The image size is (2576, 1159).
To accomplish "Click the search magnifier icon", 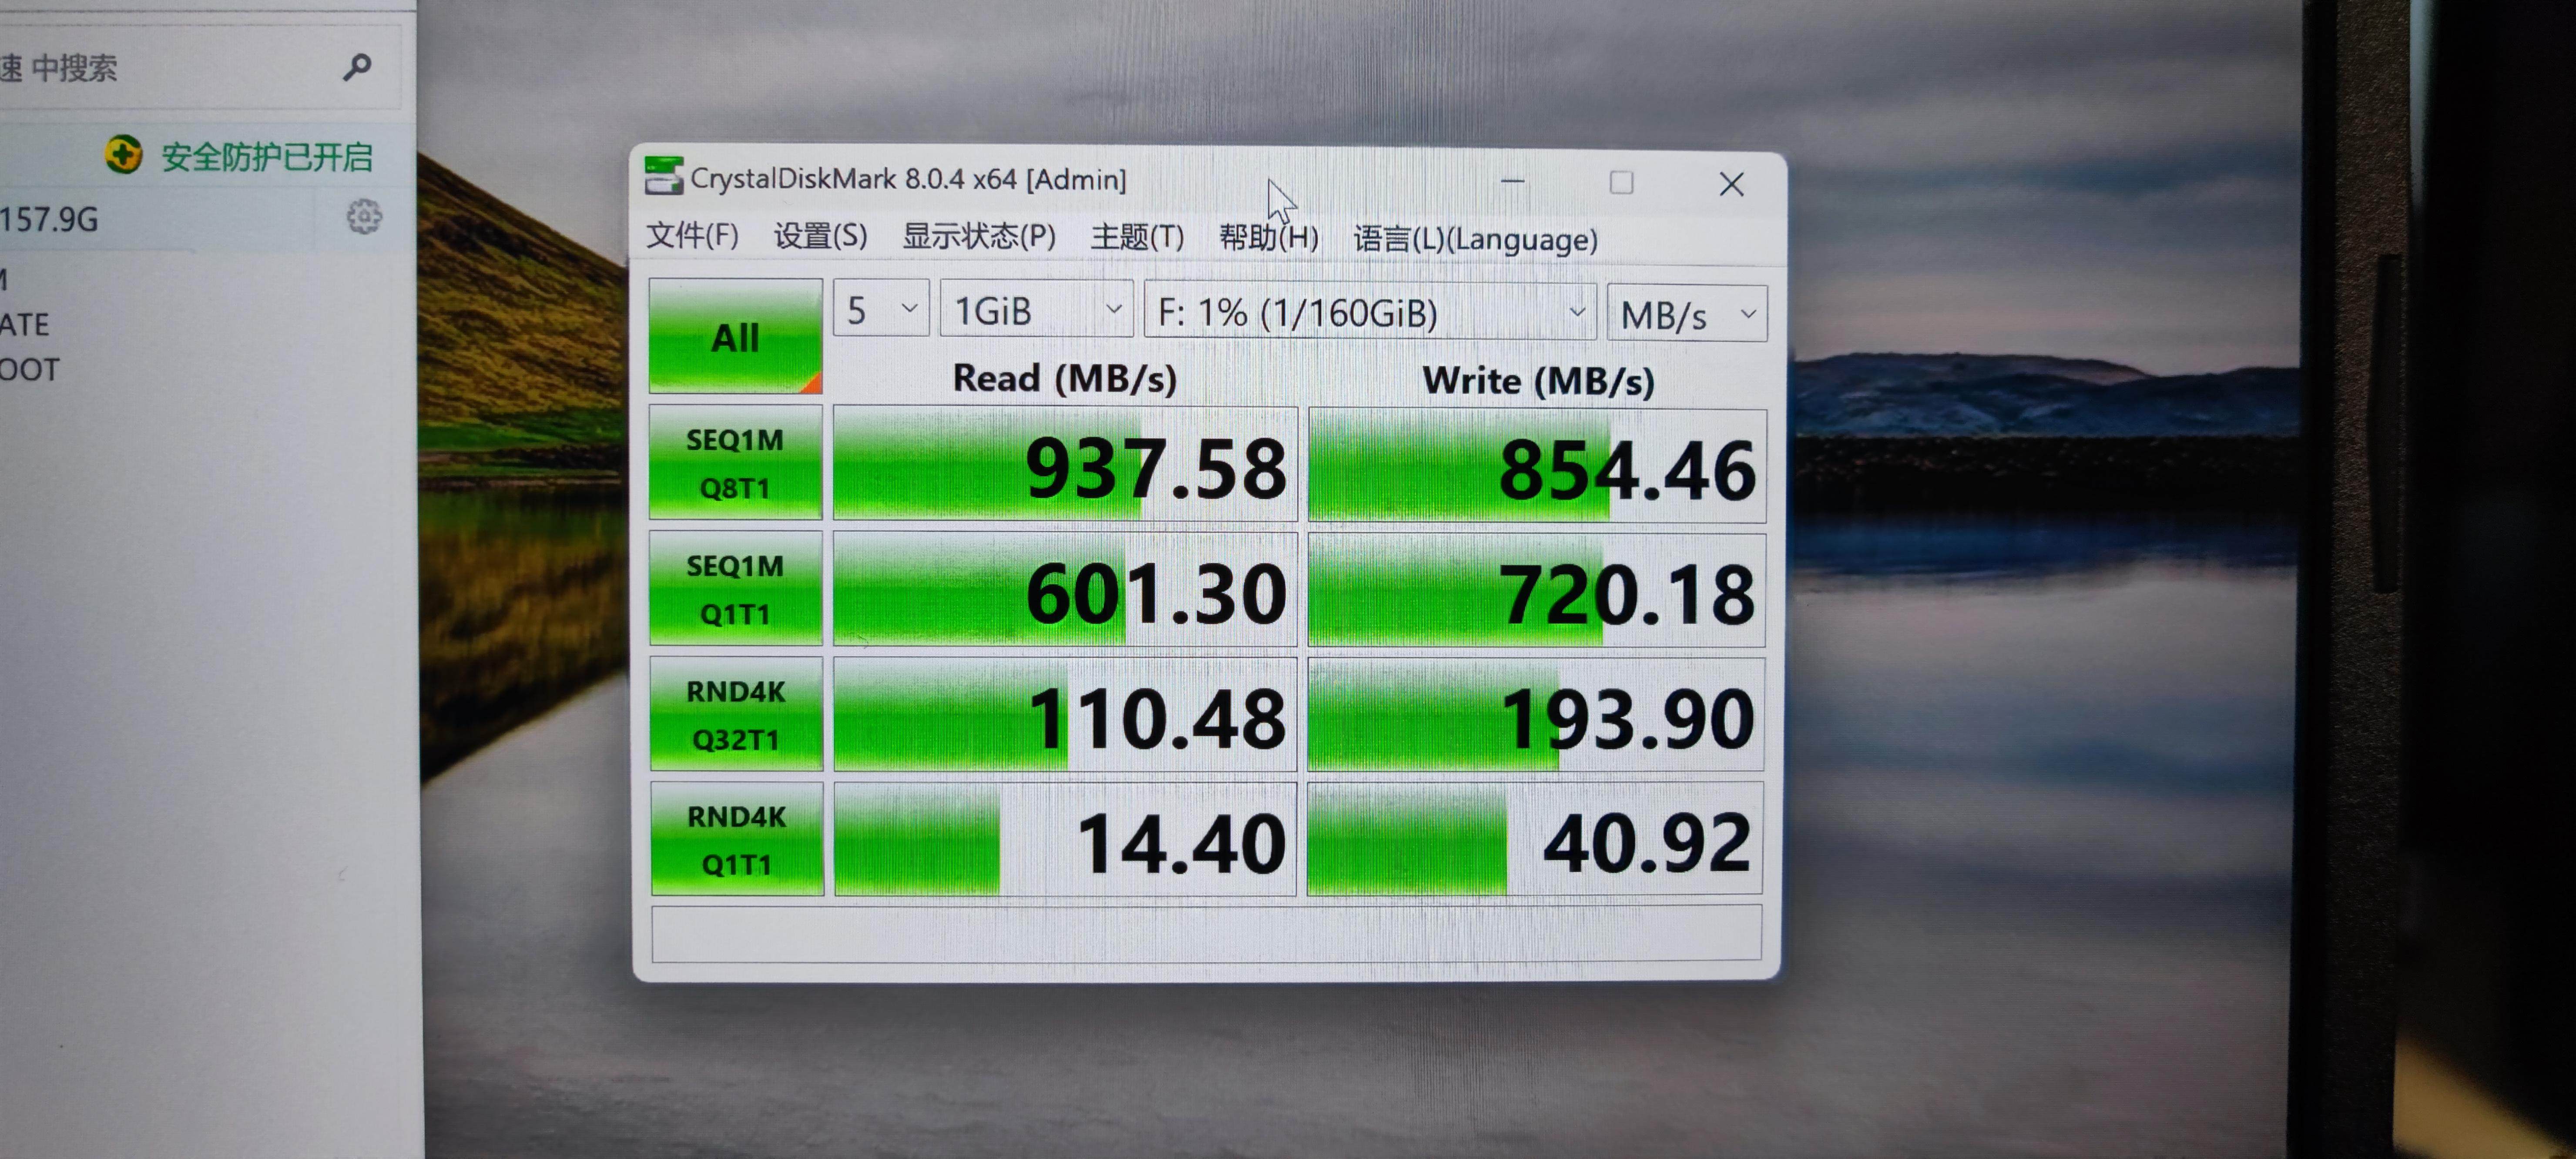I will (357, 67).
